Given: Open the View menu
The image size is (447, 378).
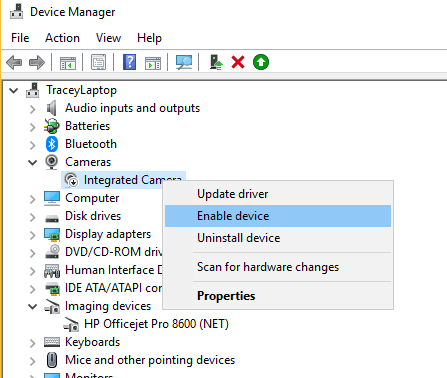Looking at the screenshot, I should tap(108, 38).
